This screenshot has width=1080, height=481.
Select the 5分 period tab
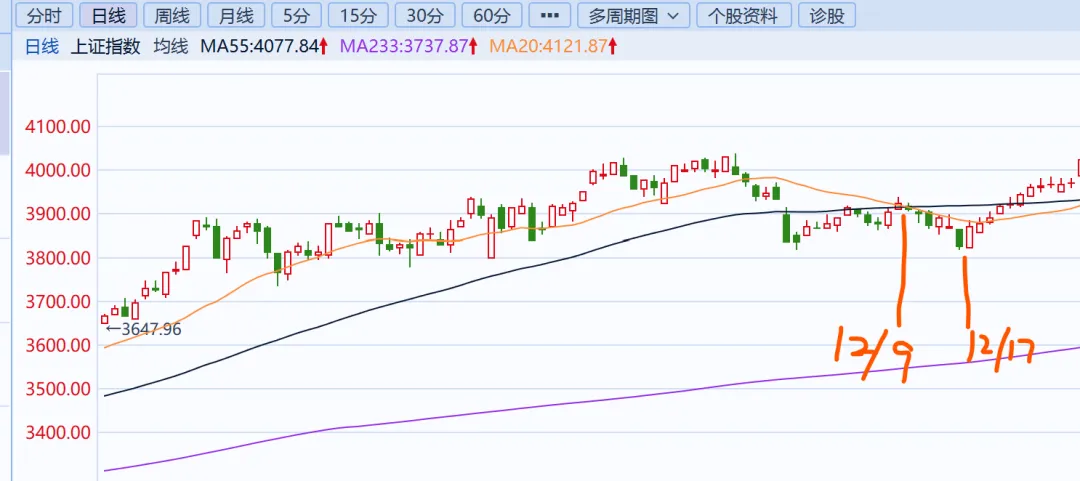pos(297,15)
